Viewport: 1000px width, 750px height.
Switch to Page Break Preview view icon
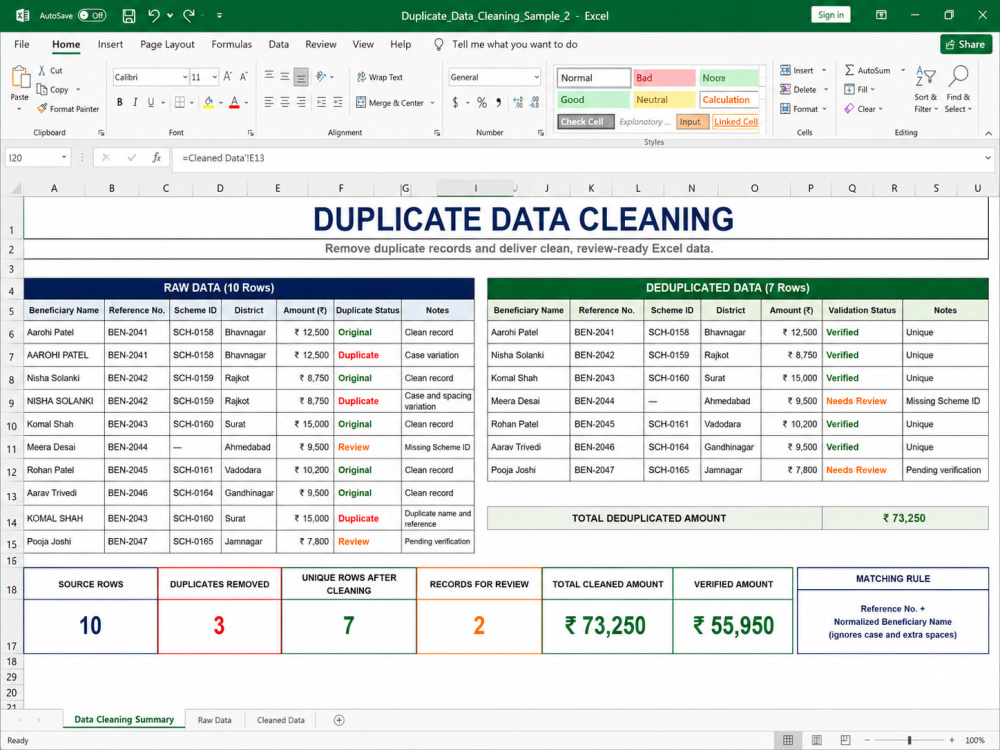tap(845, 740)
